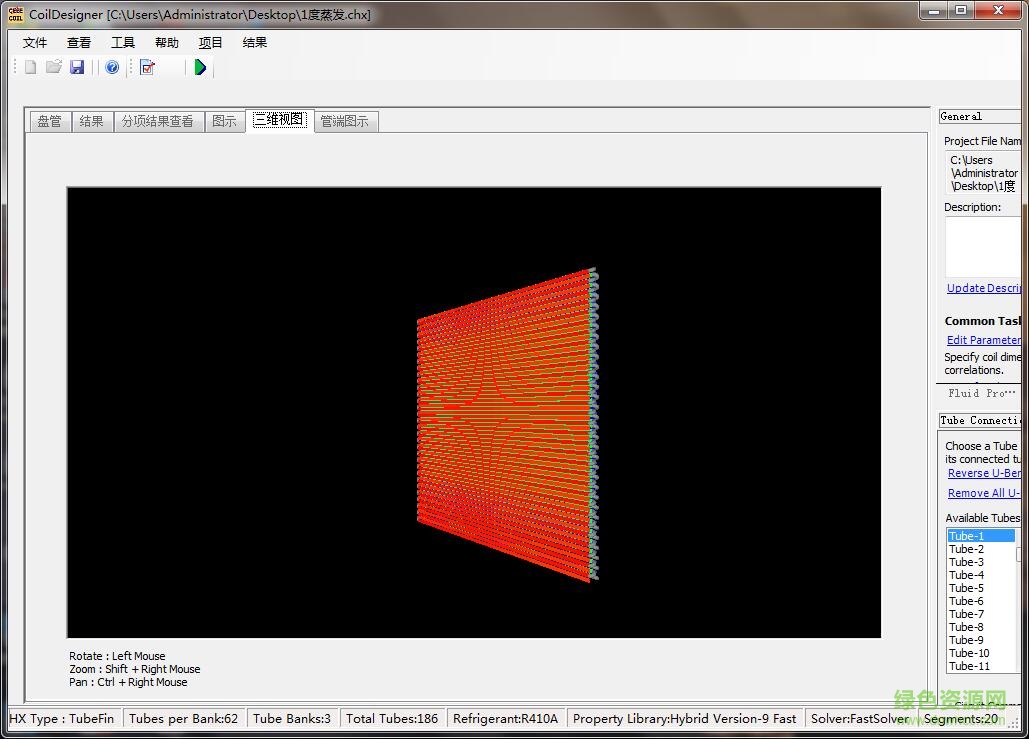Switch to the 盘管 tab
The height and width of the screenshot is (739, 1029).
[49, 121]
